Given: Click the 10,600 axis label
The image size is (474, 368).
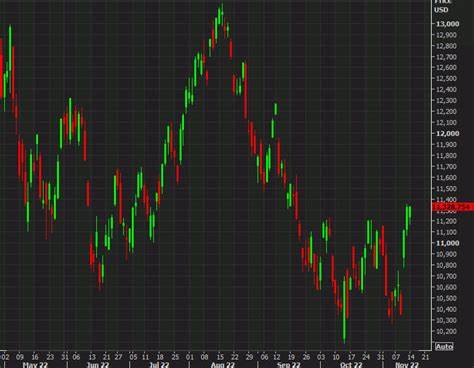Looking at the screenshot, I should (x=446, y=287).
